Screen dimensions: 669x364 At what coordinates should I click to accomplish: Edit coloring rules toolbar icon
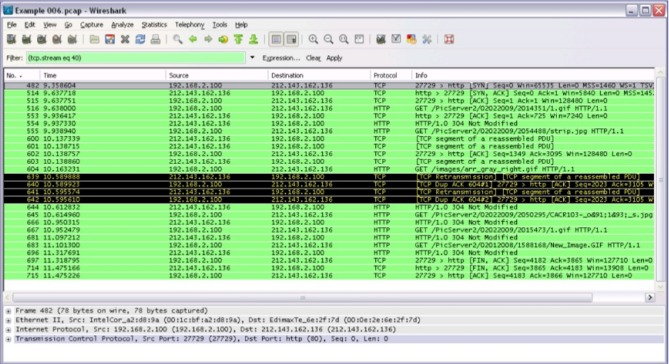[x=412, y=39]
